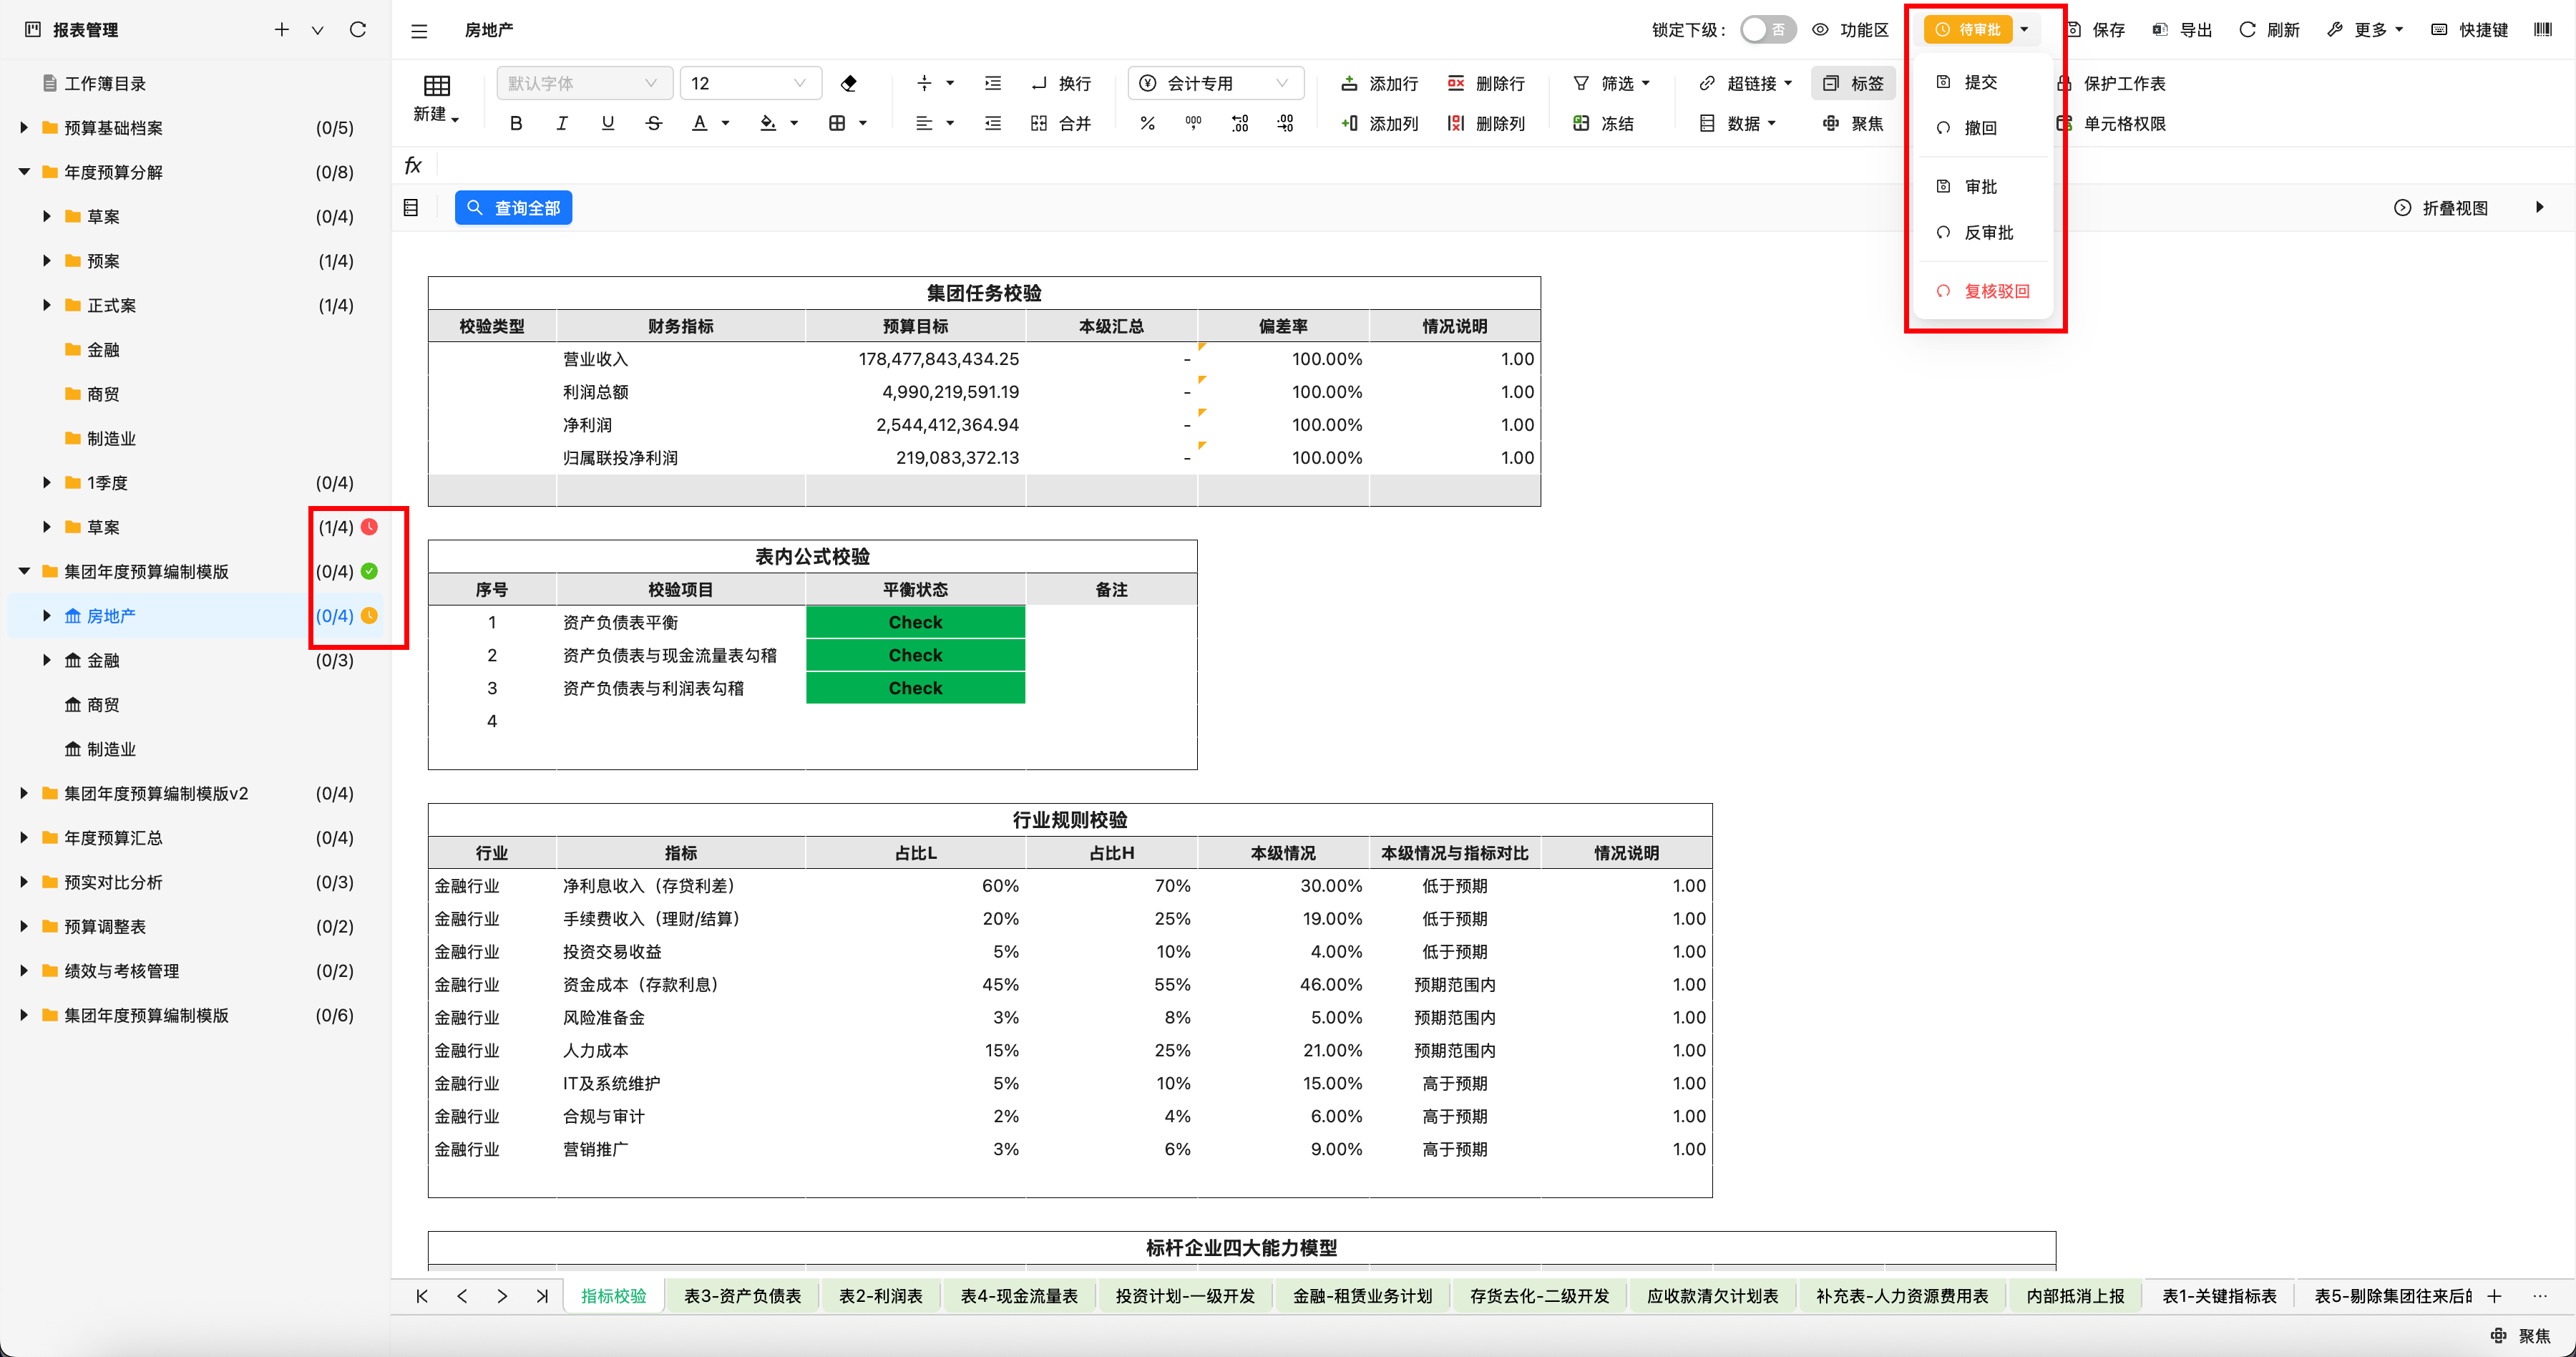The width and height of the screenshot is (2576, 1357).
Task: Click the Italic formatting icon
Action: [x=562, y=123]
